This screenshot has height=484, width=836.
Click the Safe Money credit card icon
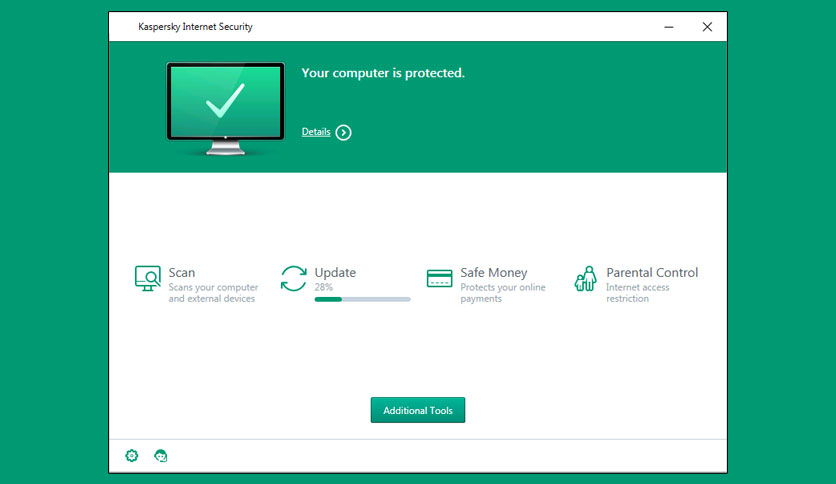439,278
